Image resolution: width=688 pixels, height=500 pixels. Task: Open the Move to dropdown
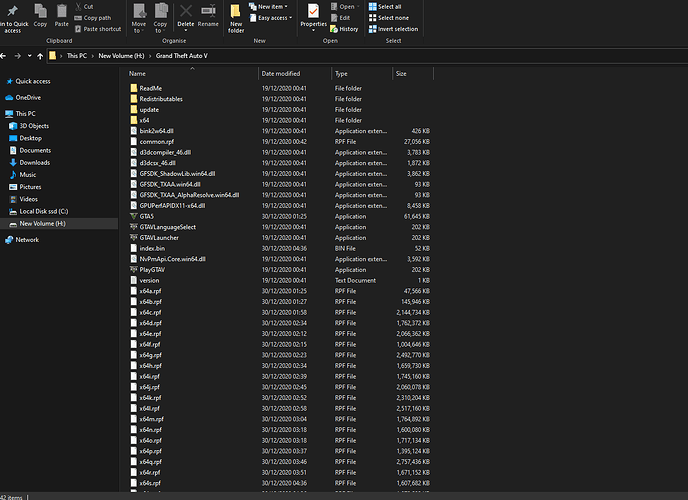139,18
